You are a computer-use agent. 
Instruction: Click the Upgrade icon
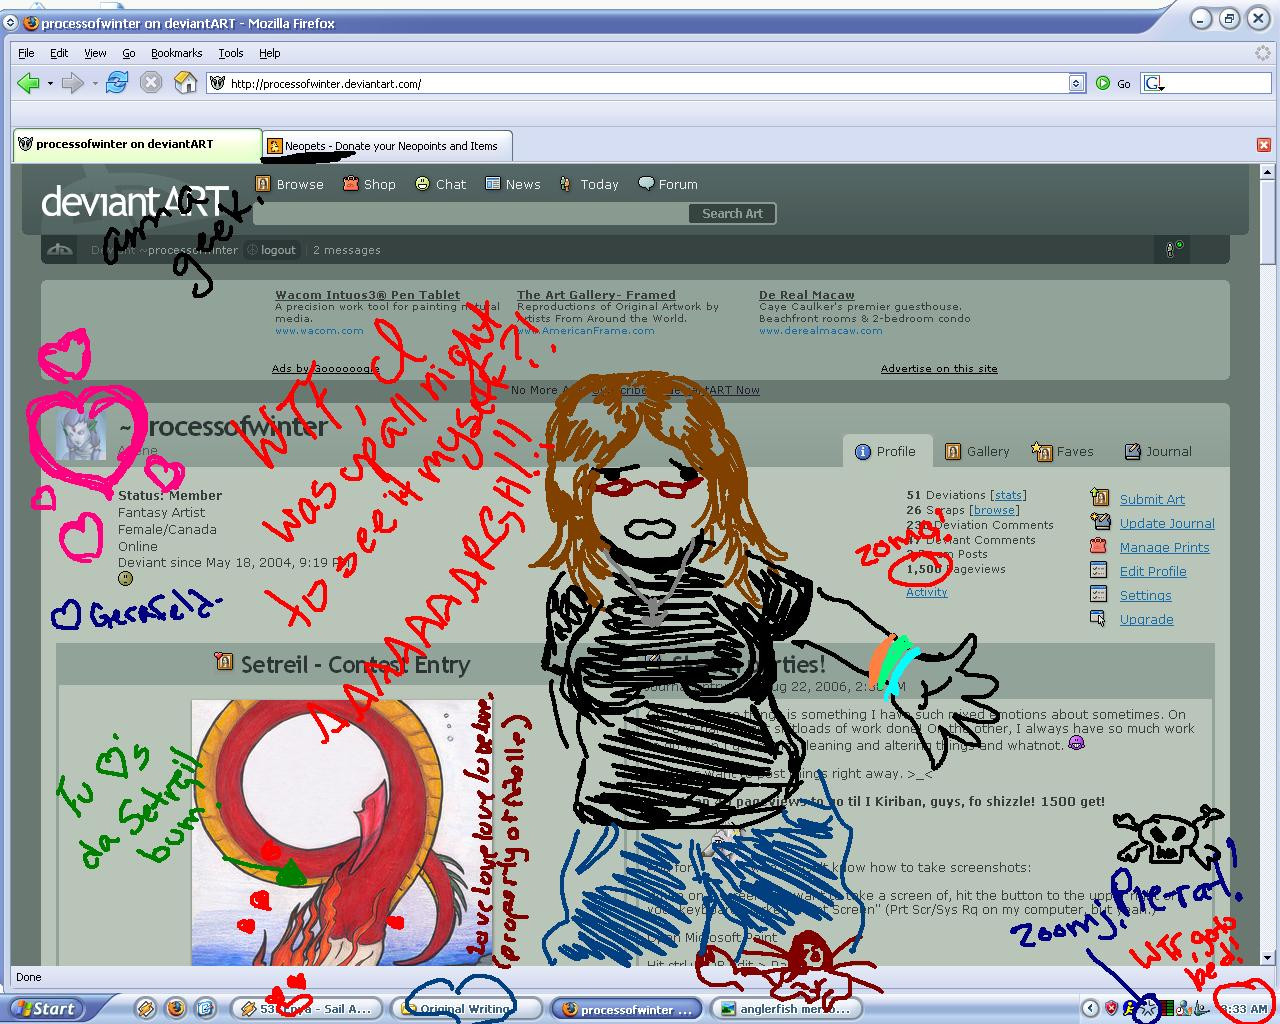tap(1099, 618)
